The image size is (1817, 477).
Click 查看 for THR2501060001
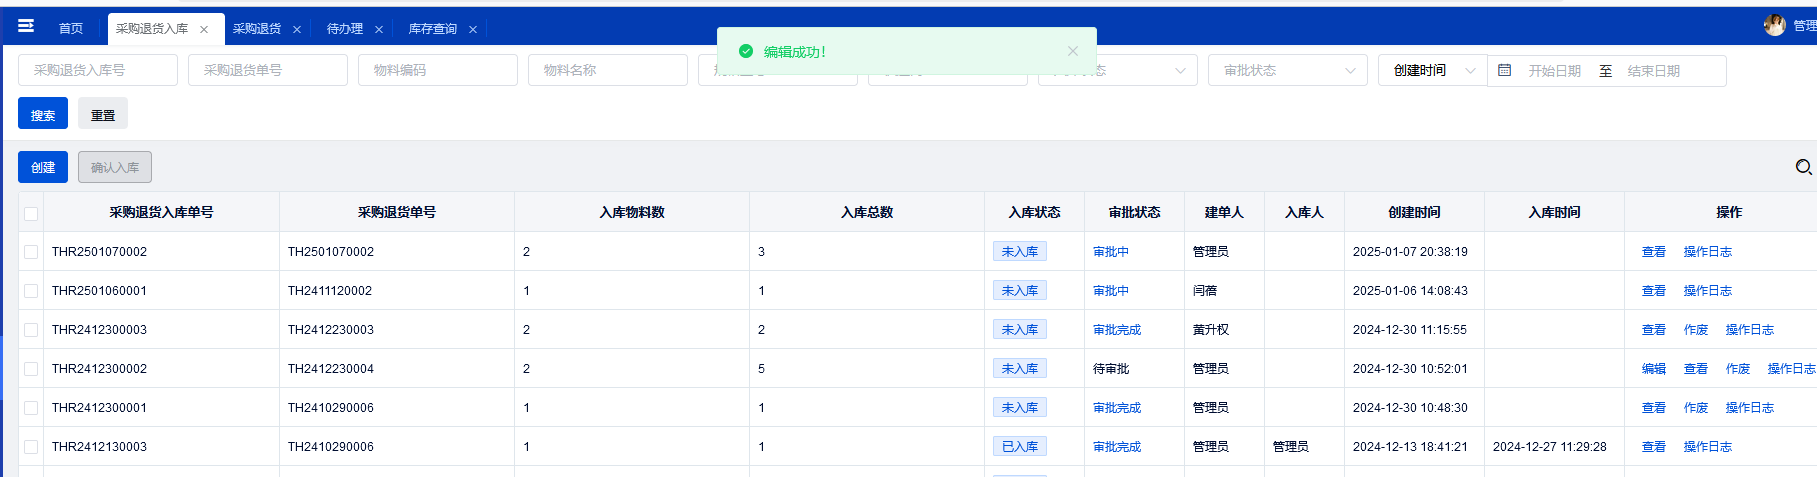(1654, 291)
